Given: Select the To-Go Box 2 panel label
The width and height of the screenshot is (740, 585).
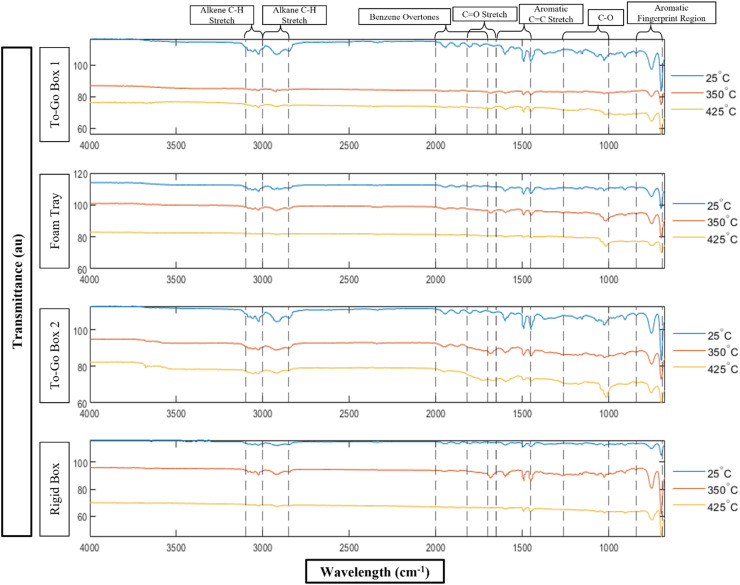Looking at the screenshot, I should (55, 355).
